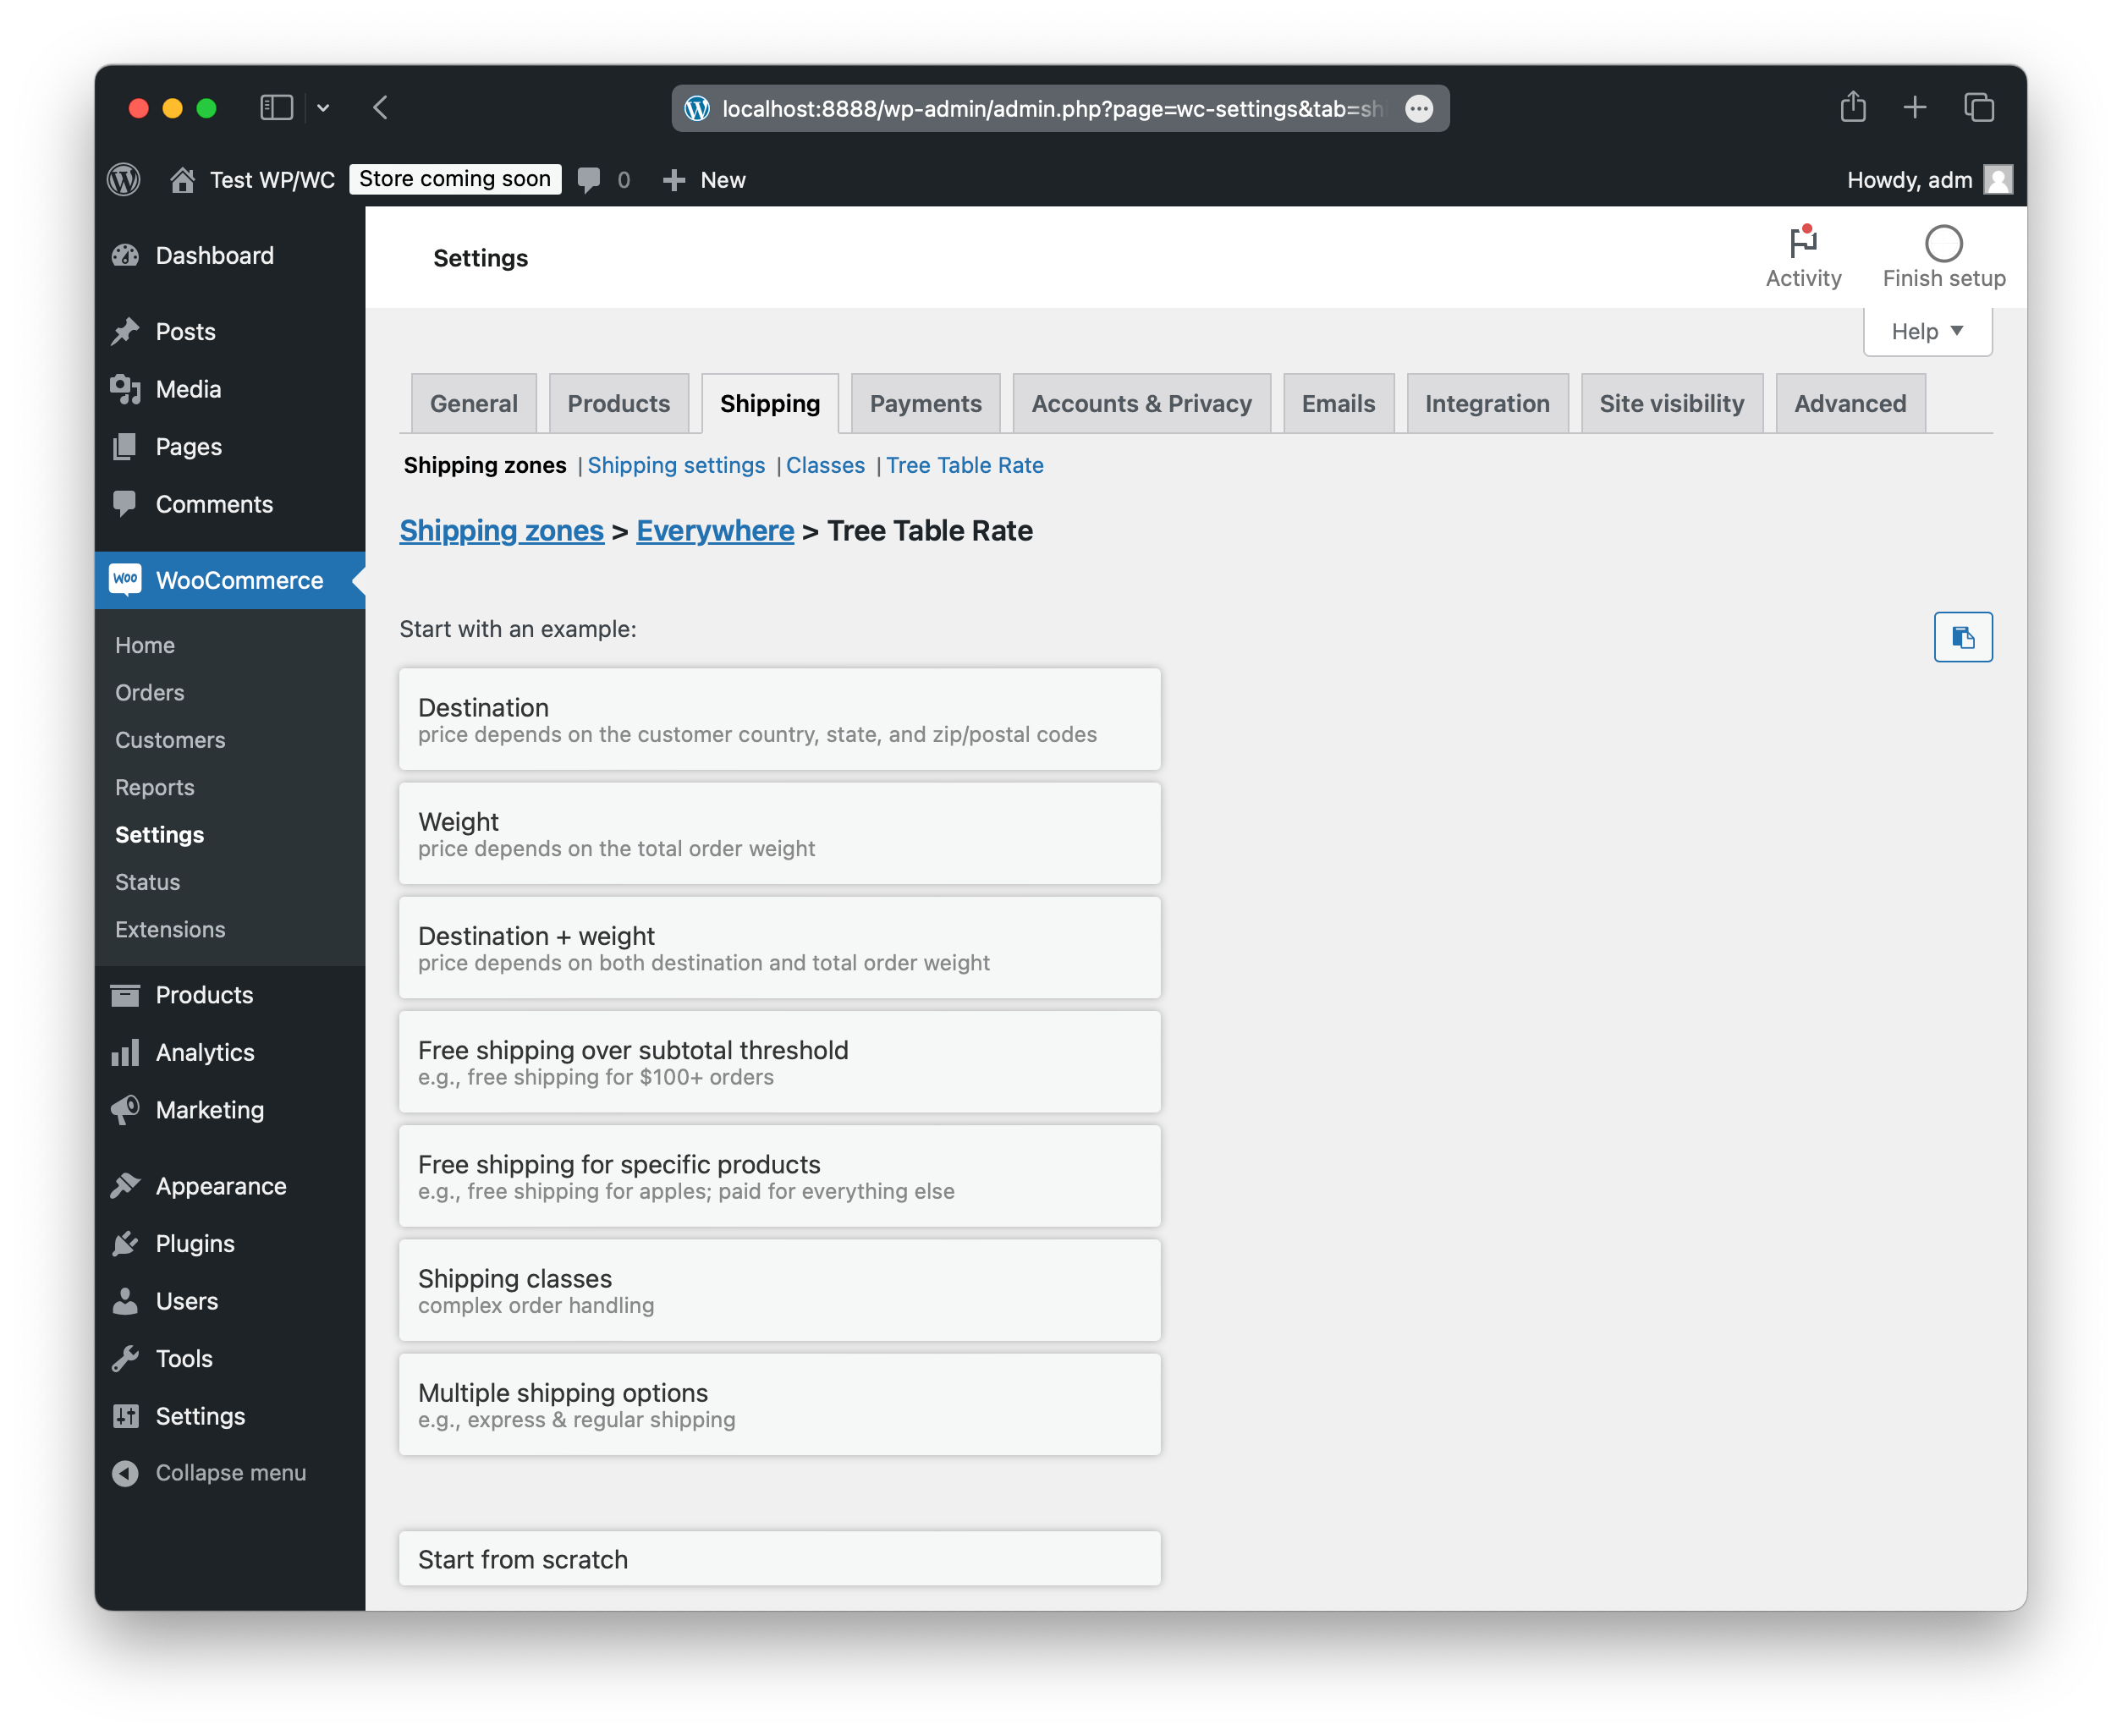Click the browser share icon
The image size is (2122, 1736).
coord(1852,107)
